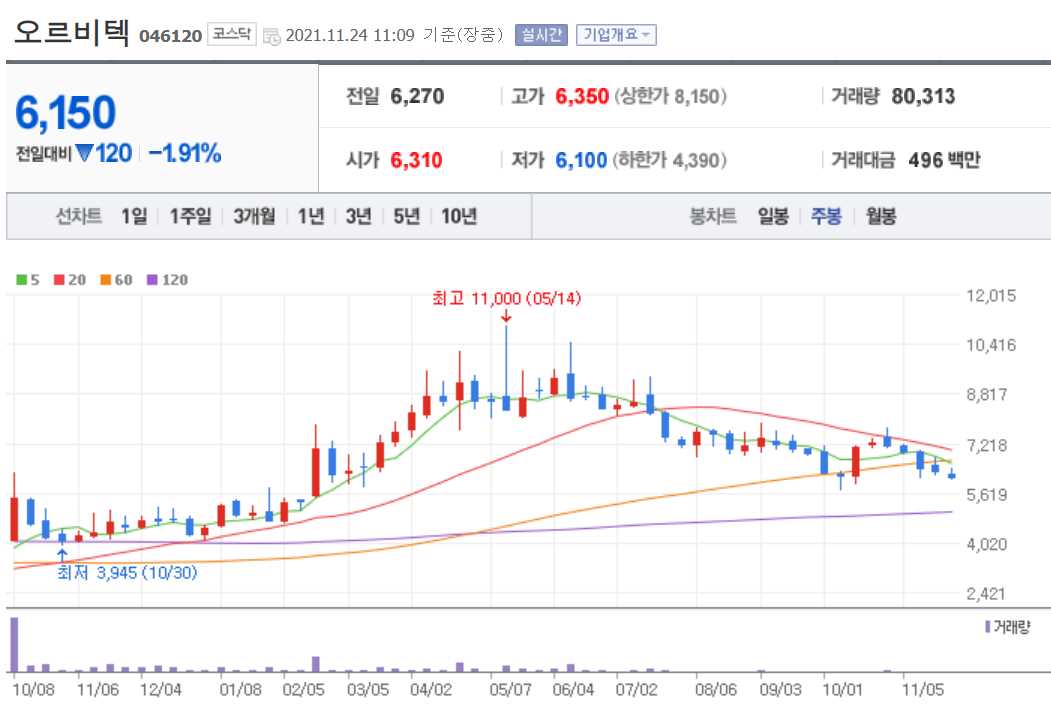The width and height of the screenshot is (1051, 715).
Task: Click the small chart icon beside the timestamp
Action: pyautogui.click(x=271, y=34)
